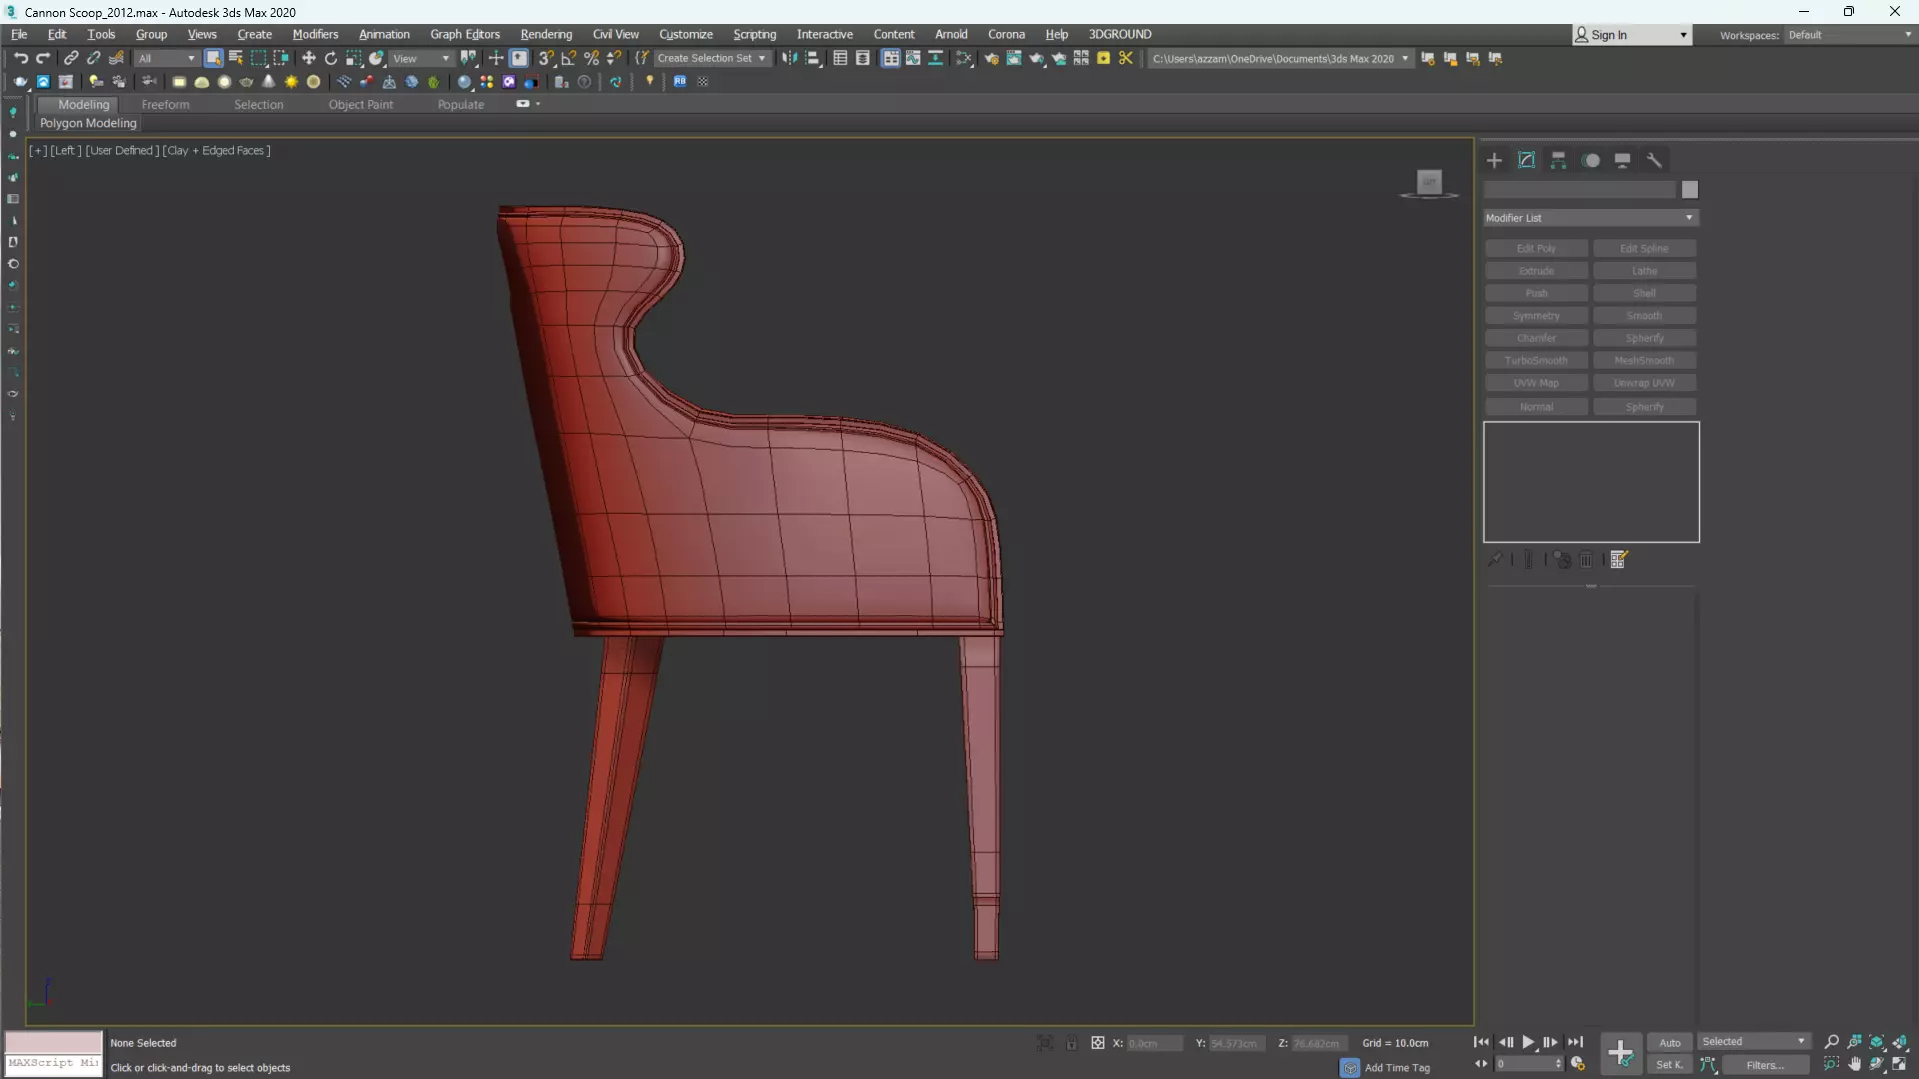
Task: Click the Mirror tool icon
Action: coord(790,58)
